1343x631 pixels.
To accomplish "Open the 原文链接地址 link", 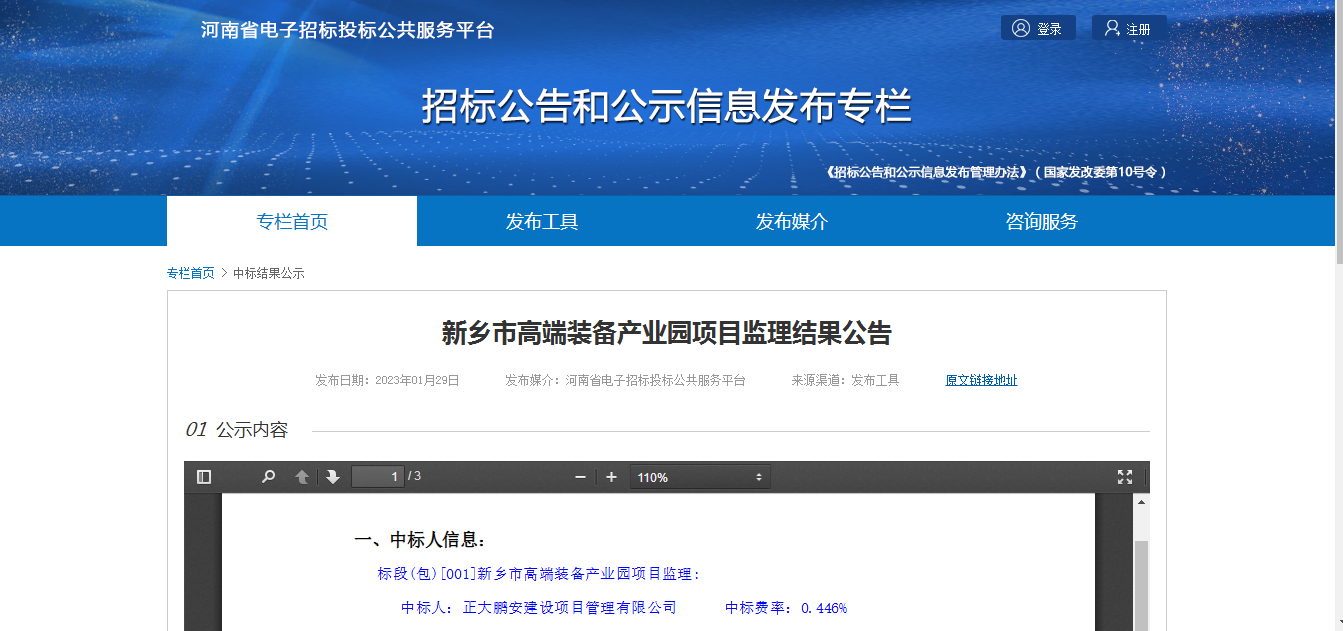I will pyautogui.click(x=981, y=380).
